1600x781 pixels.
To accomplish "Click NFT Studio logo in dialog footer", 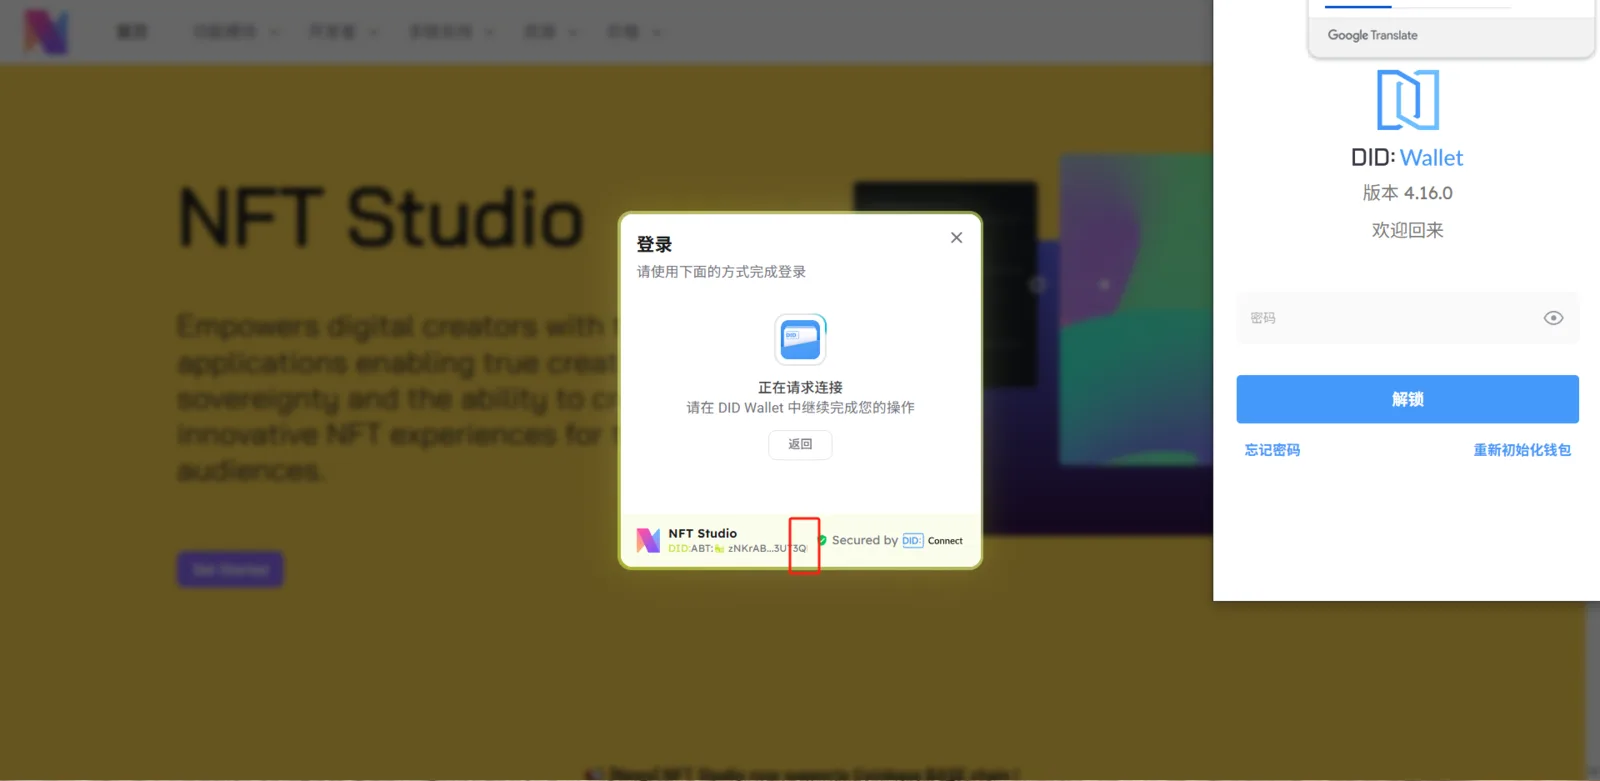I will (648, 541).
